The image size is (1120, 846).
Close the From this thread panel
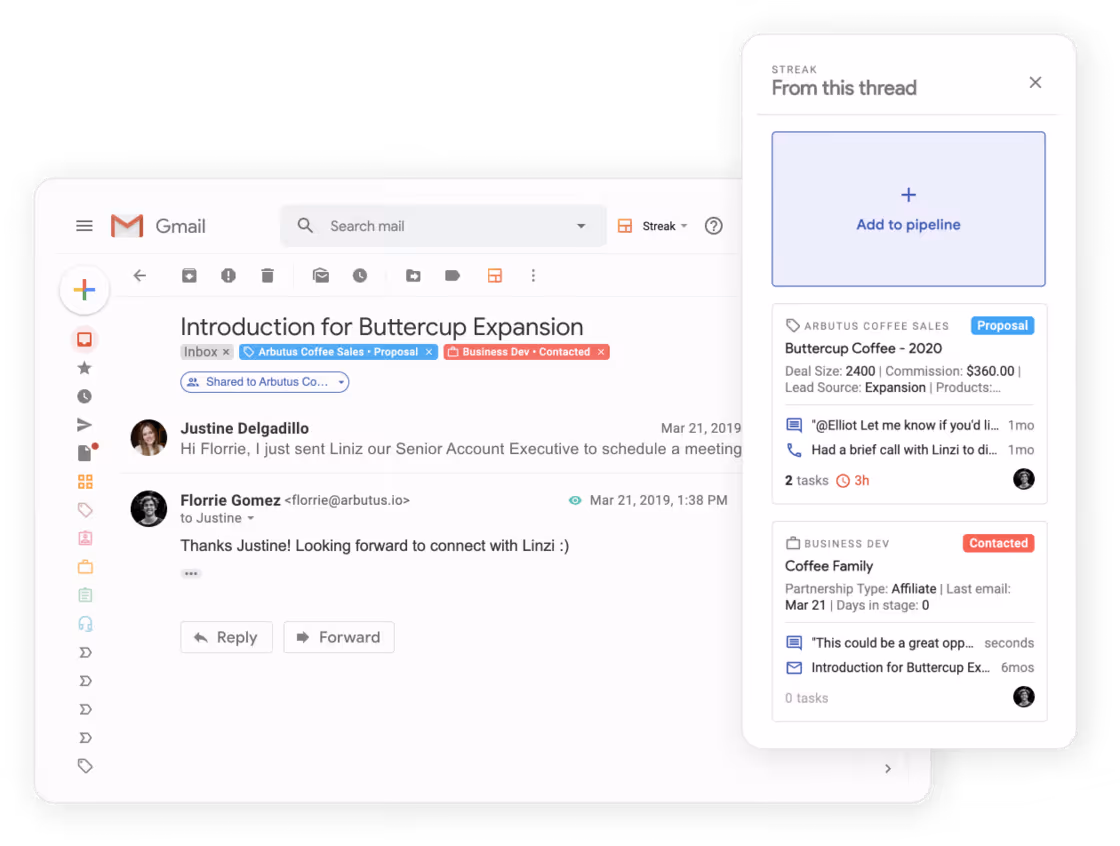[1035, 83]
